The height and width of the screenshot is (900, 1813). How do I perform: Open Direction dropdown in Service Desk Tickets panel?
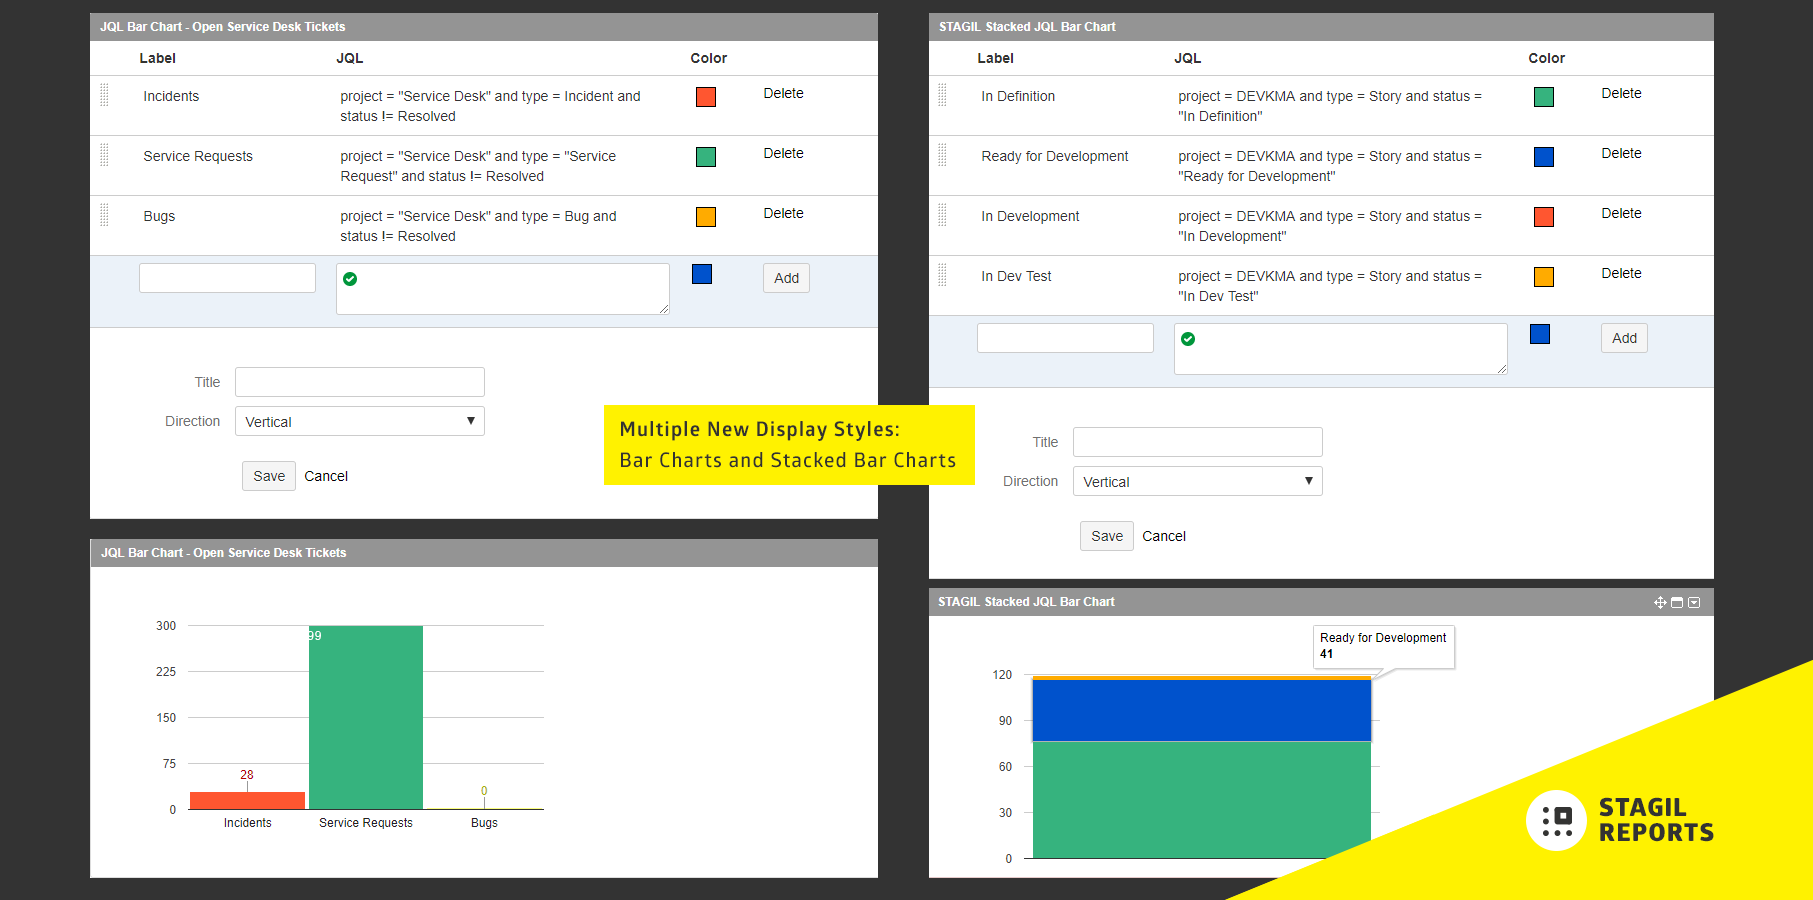[360, 421]
